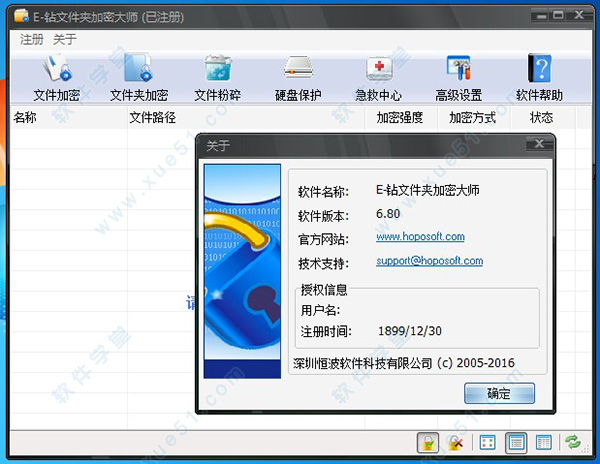
Task: Refresh the list with green arrows icon
Action: coord(573,442)
